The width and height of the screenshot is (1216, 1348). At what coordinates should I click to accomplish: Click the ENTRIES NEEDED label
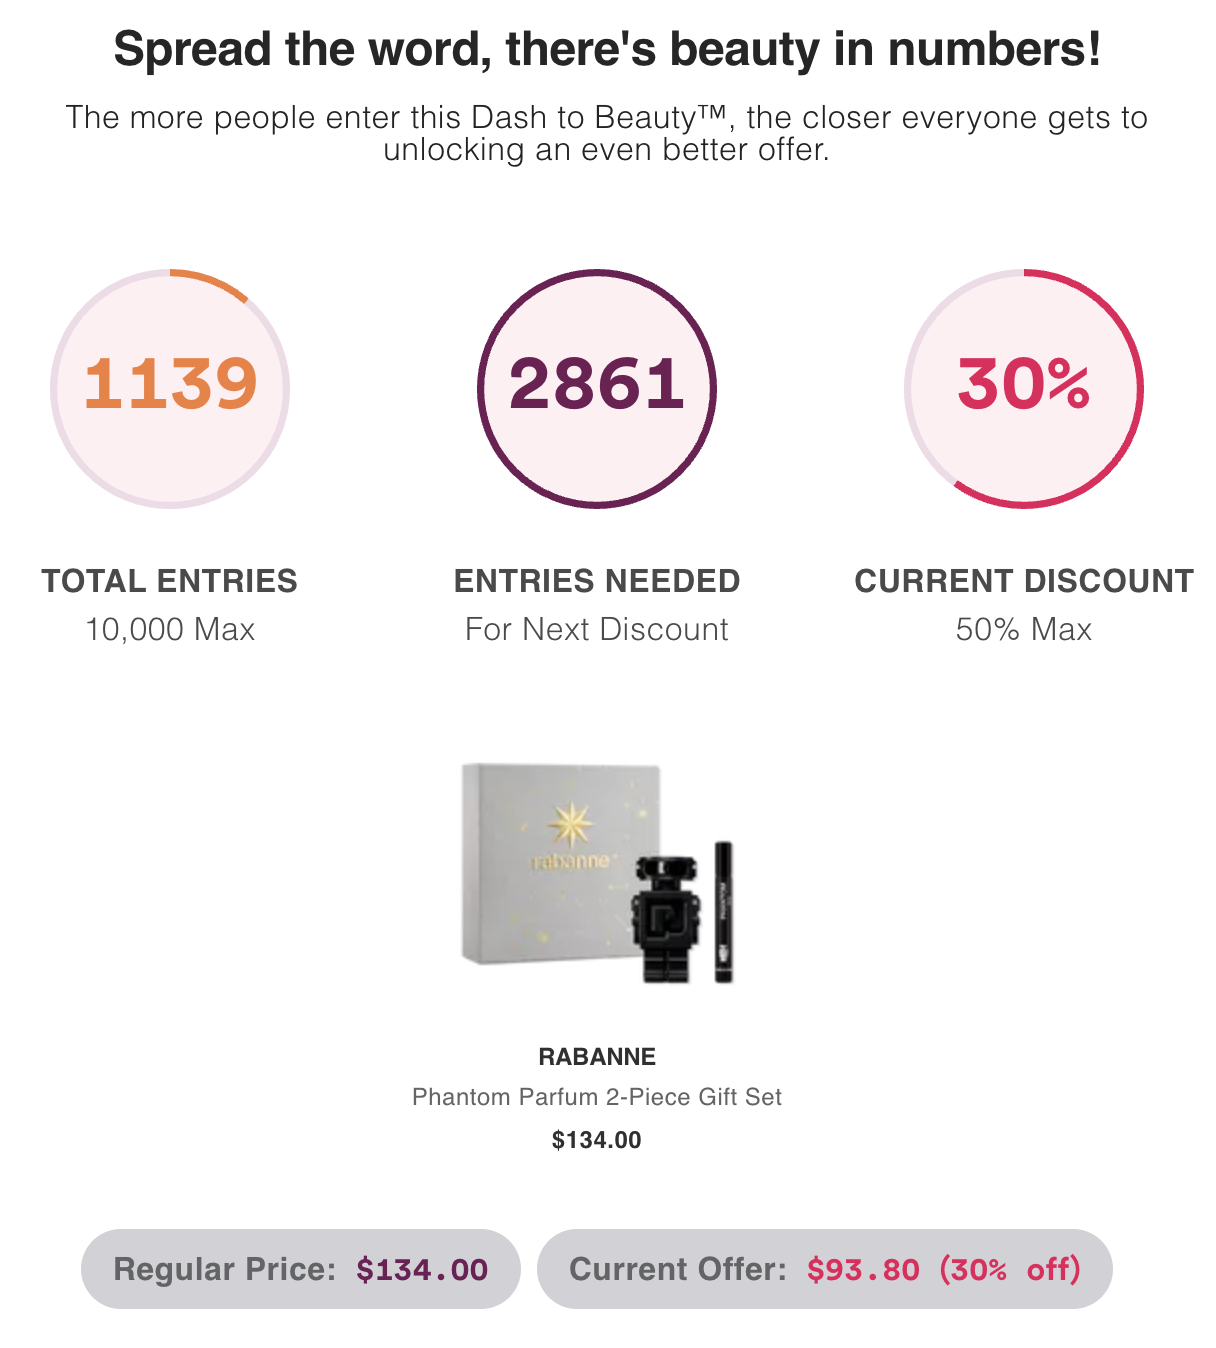(x=597, y=581)
